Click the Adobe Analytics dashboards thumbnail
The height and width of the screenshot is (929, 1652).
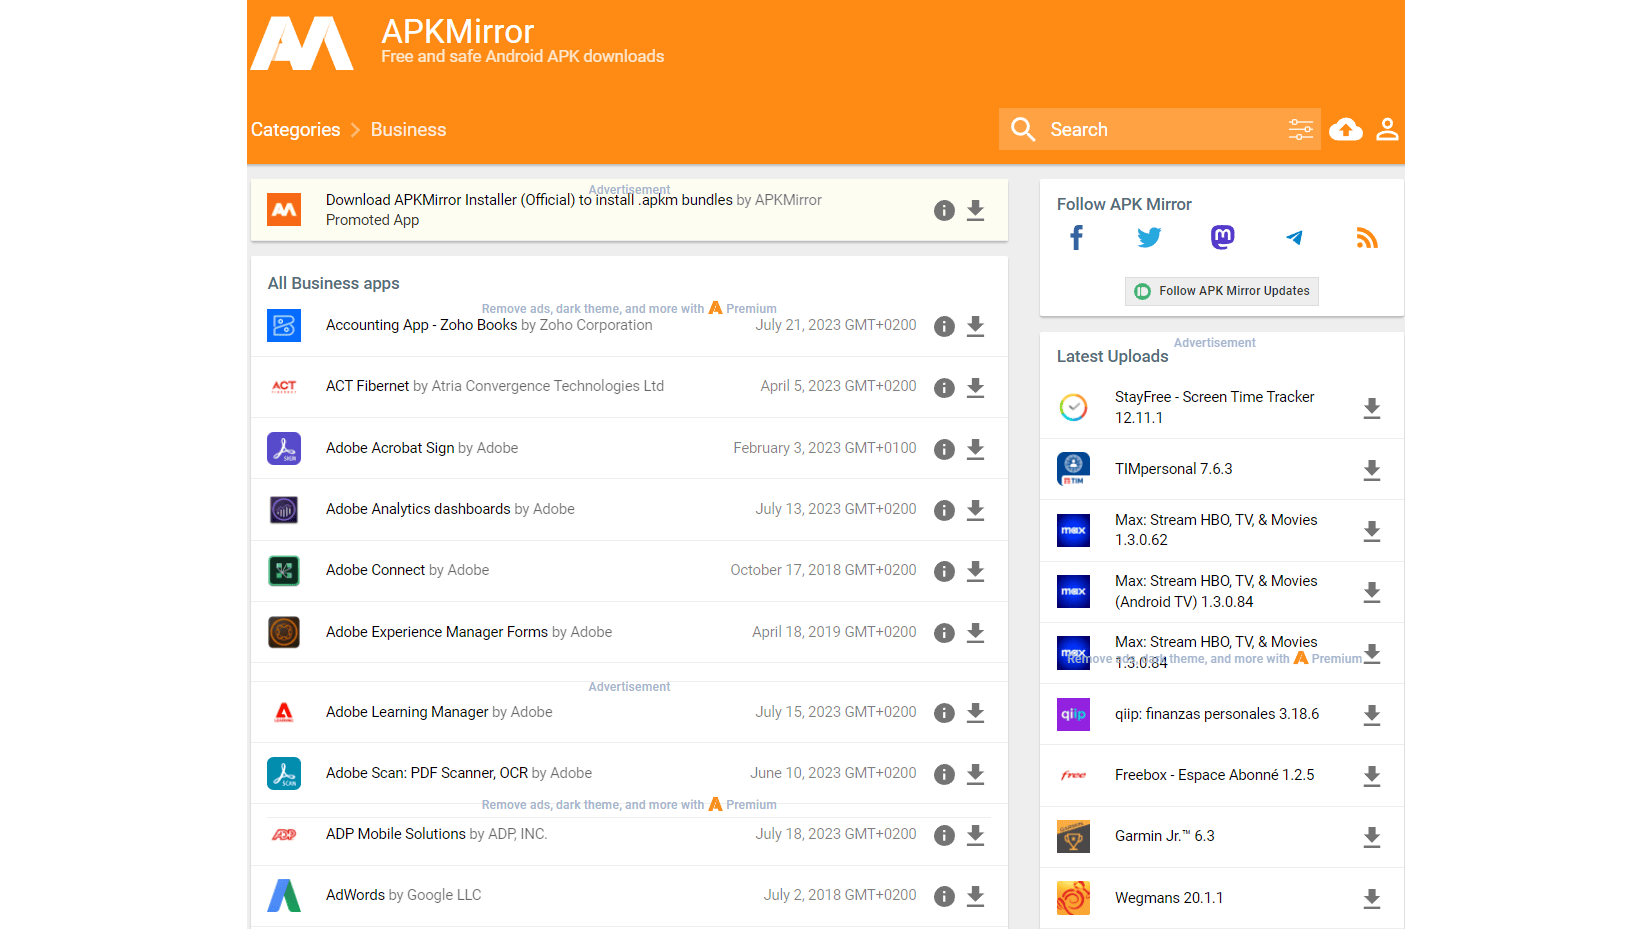coord(284,510)
